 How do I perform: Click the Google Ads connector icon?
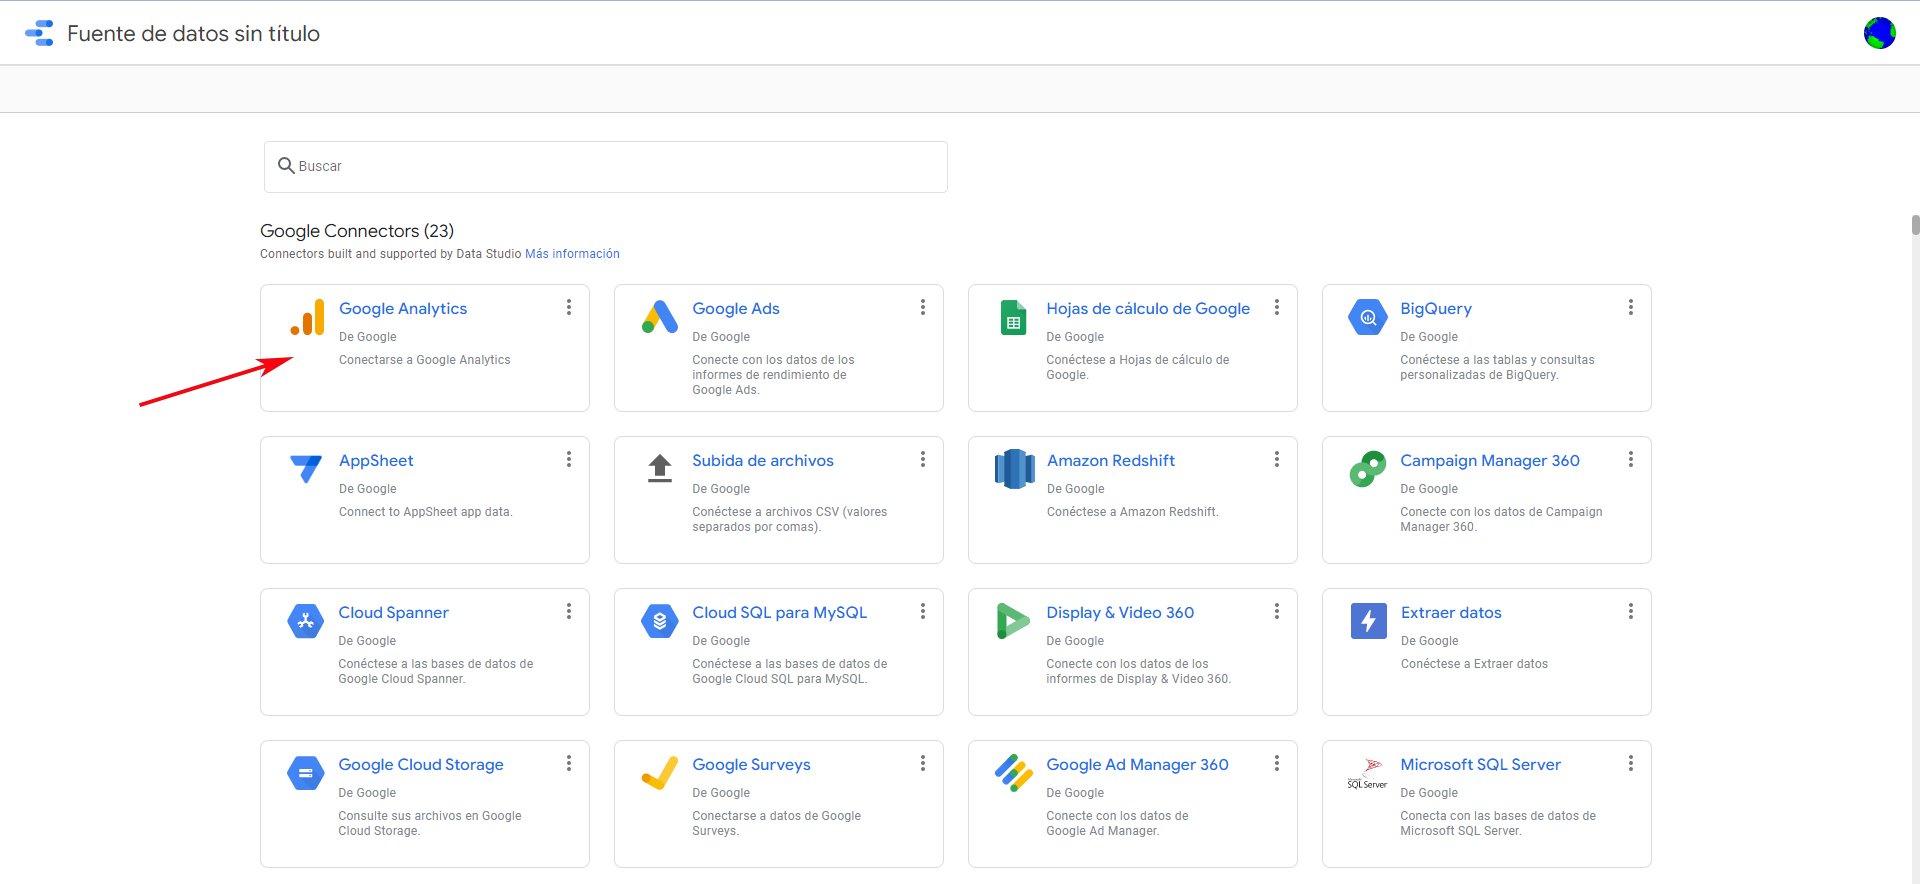(x=660, y=317)
